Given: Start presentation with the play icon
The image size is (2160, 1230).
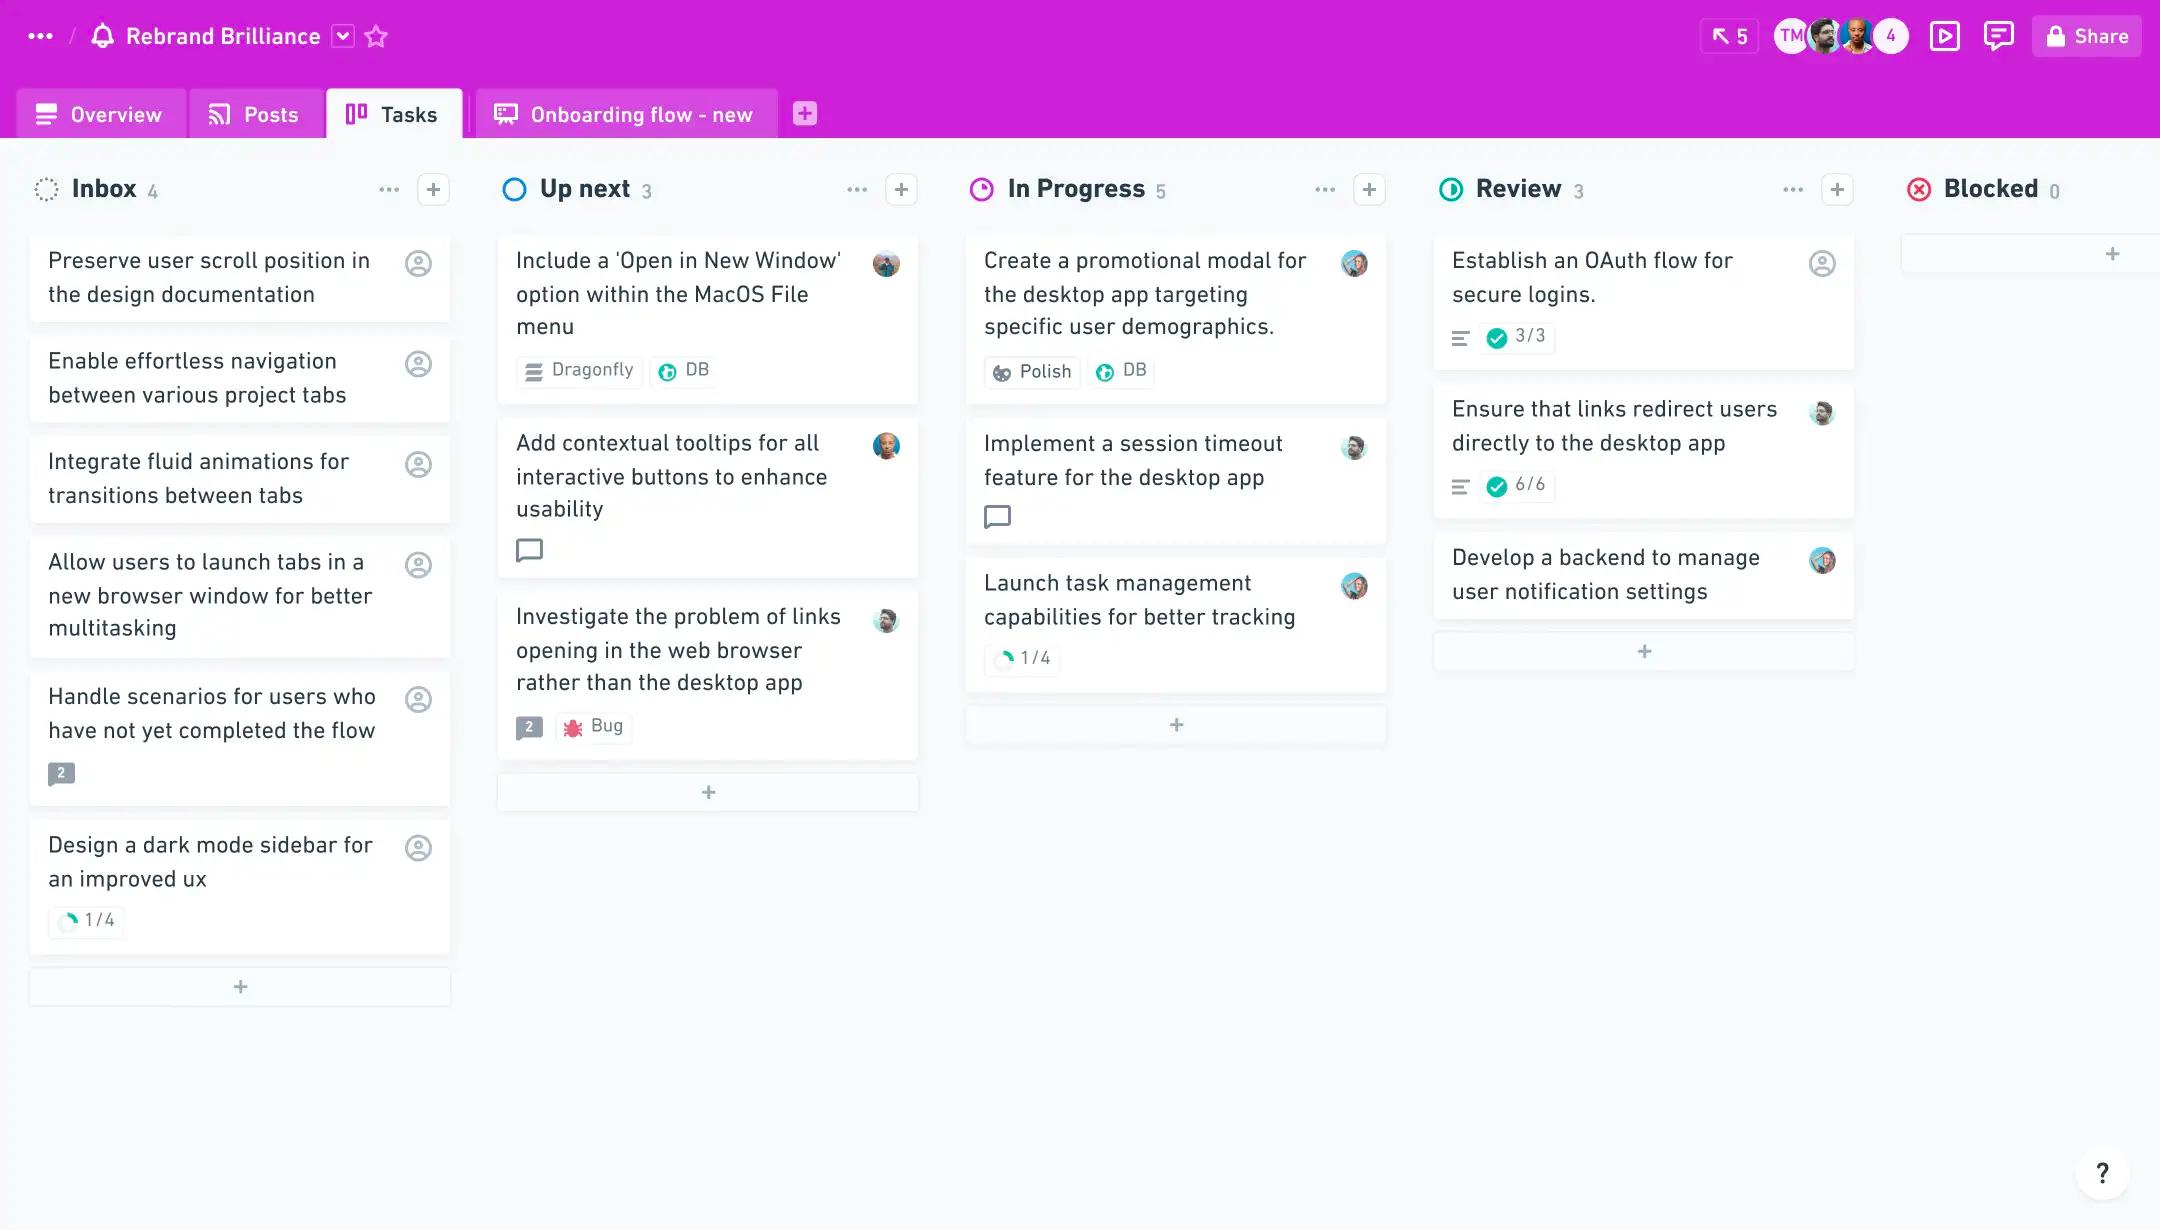Looking at the screenshot, I should (x=1944, y=37).
